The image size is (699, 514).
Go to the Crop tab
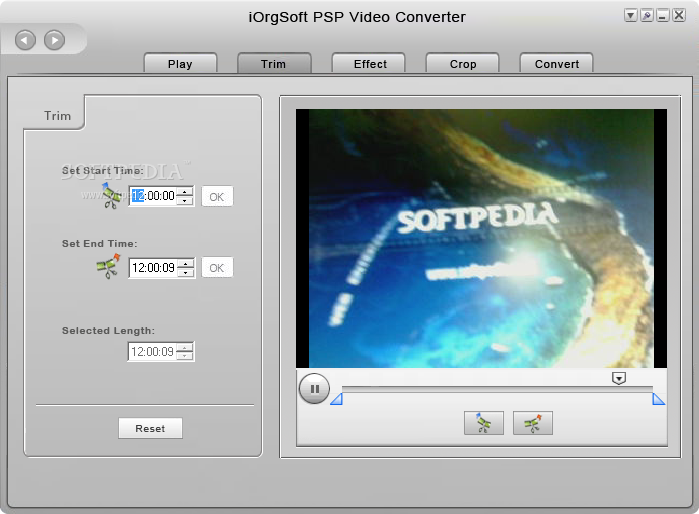click(x=463, y=64)
